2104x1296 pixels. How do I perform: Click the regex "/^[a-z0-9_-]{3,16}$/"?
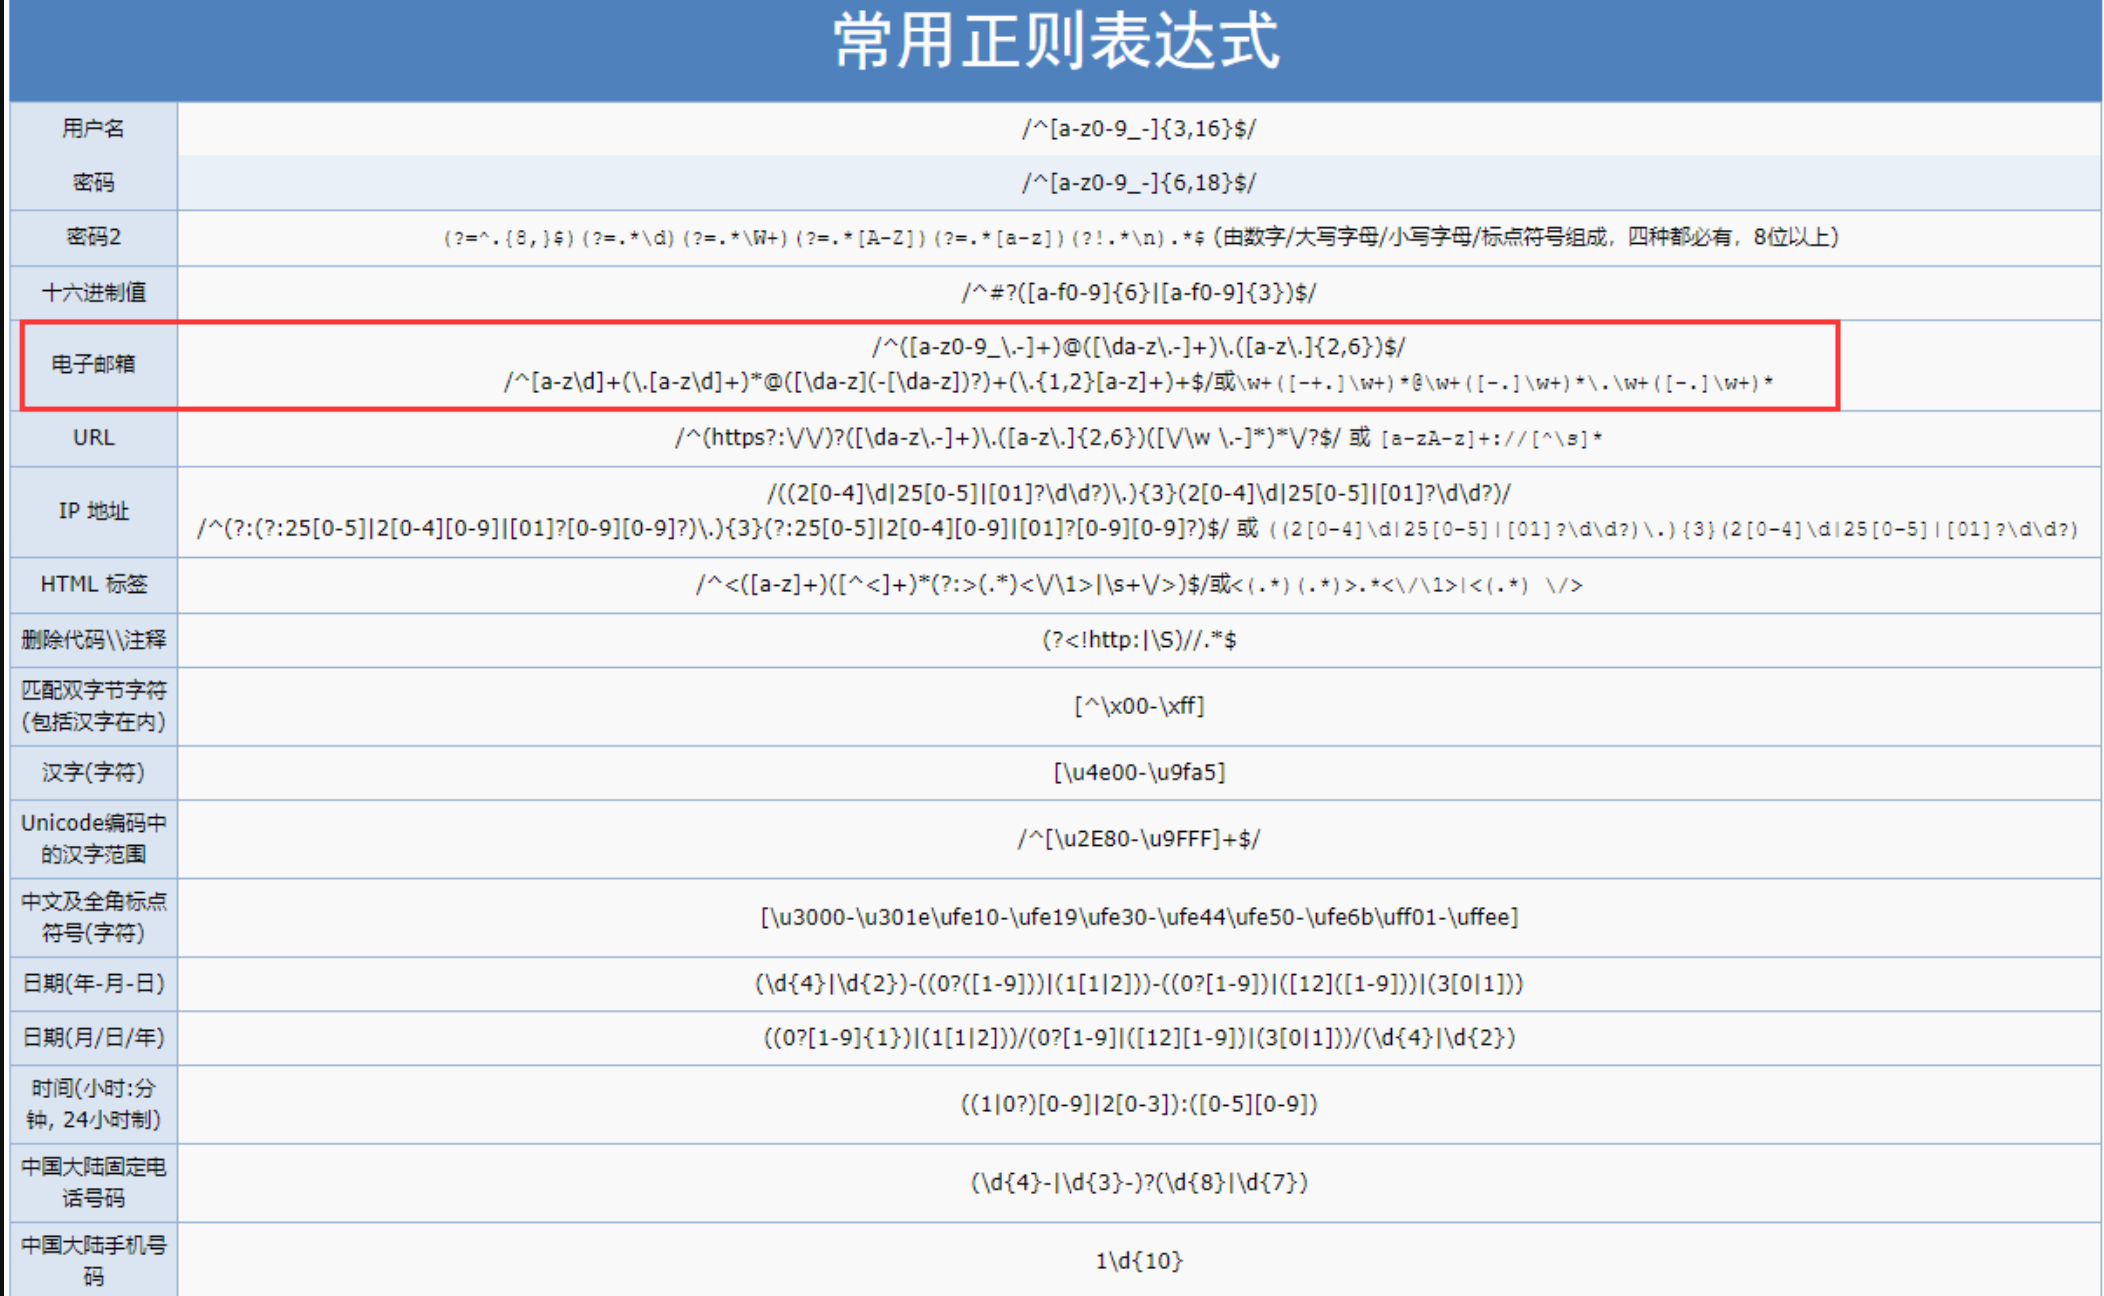[1138, 129]
